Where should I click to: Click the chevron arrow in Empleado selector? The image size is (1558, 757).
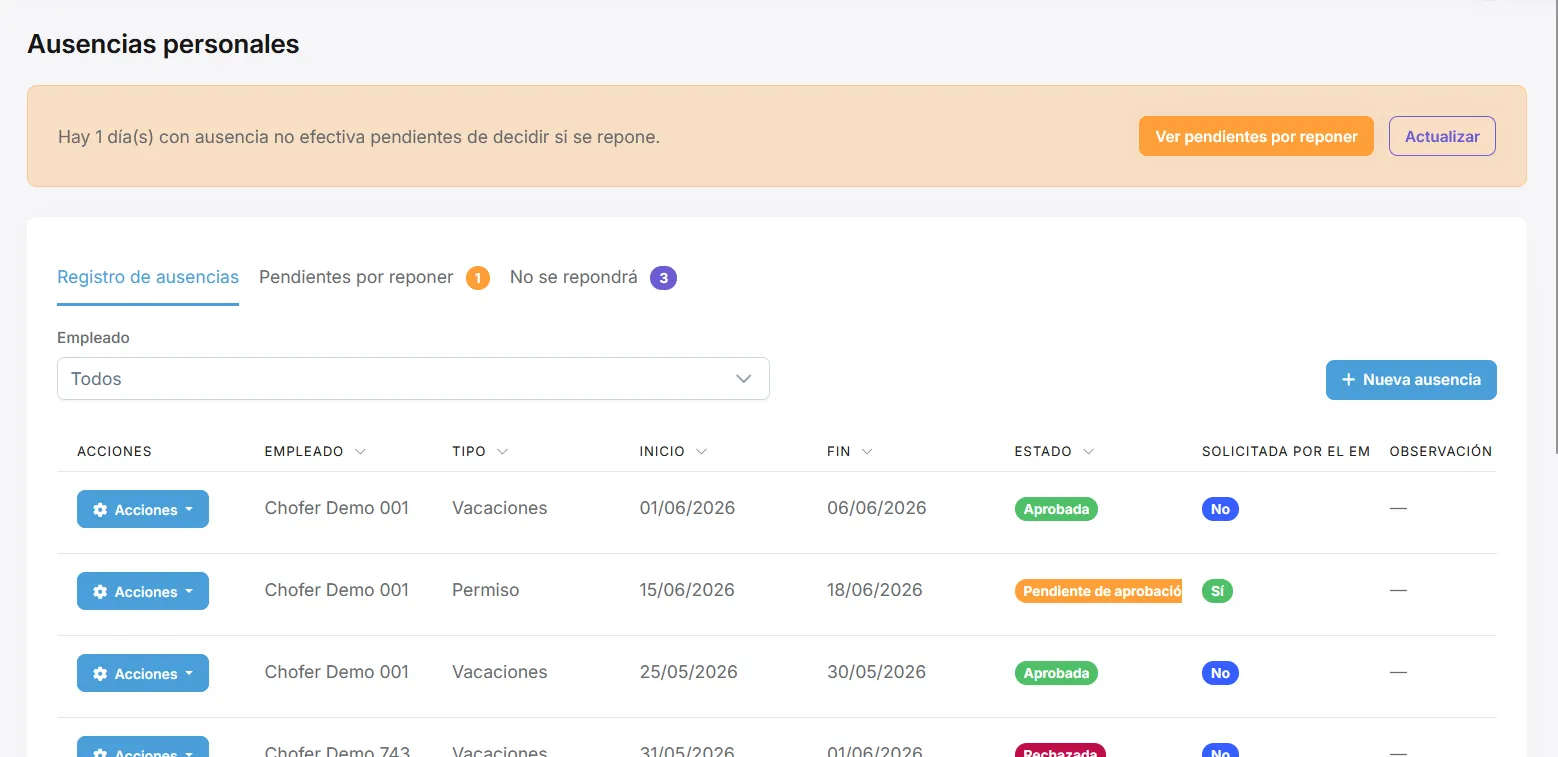[x=743, y=379]
